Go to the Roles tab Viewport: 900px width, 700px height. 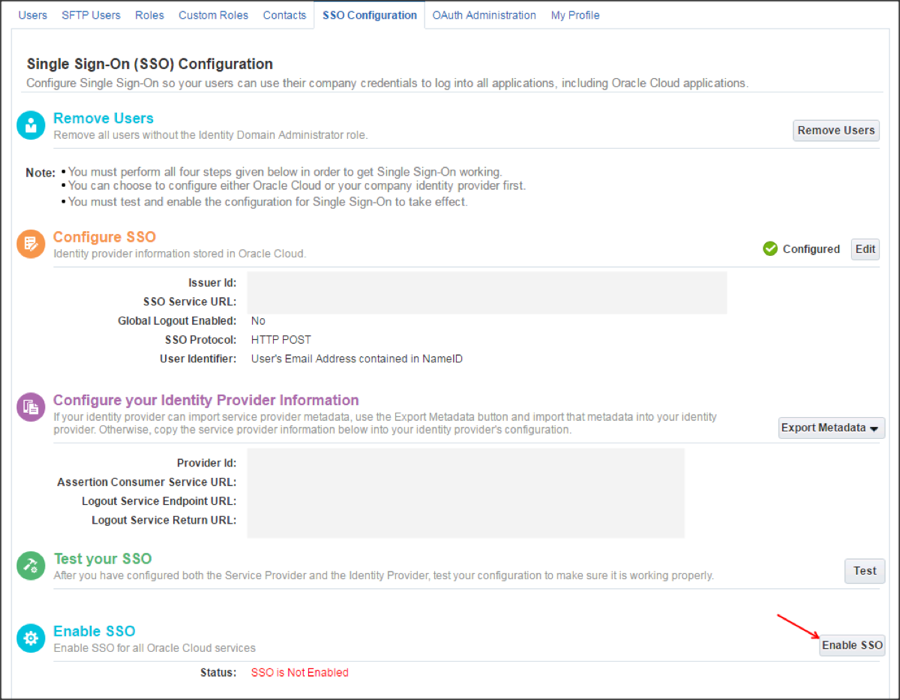tap(149, 15)
